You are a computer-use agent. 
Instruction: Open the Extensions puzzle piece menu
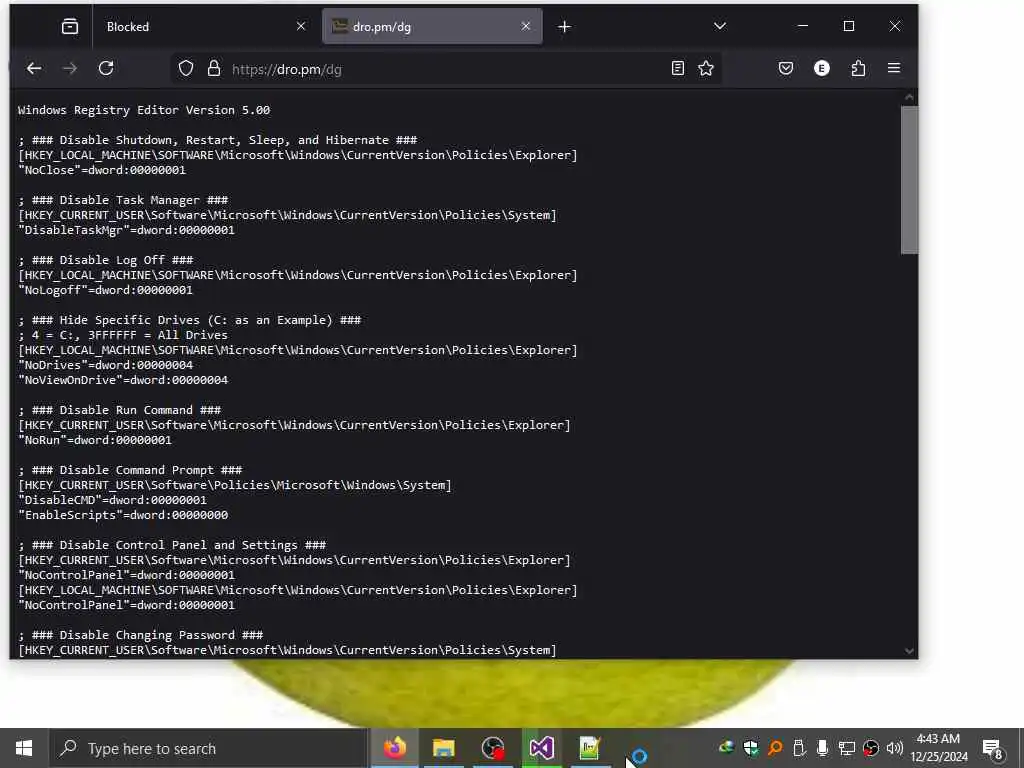point(858,69)
